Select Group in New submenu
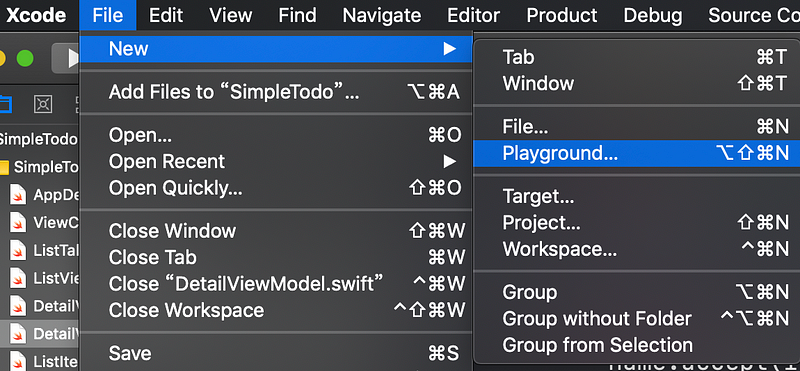 637,292
